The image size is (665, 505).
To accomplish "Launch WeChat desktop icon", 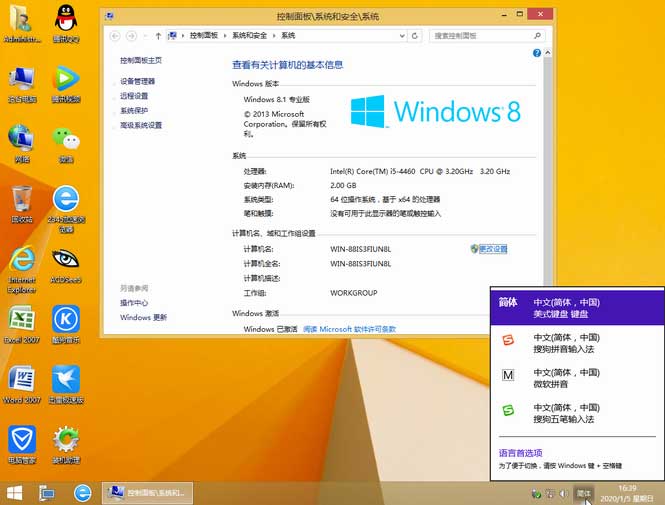I will [66, 144].
